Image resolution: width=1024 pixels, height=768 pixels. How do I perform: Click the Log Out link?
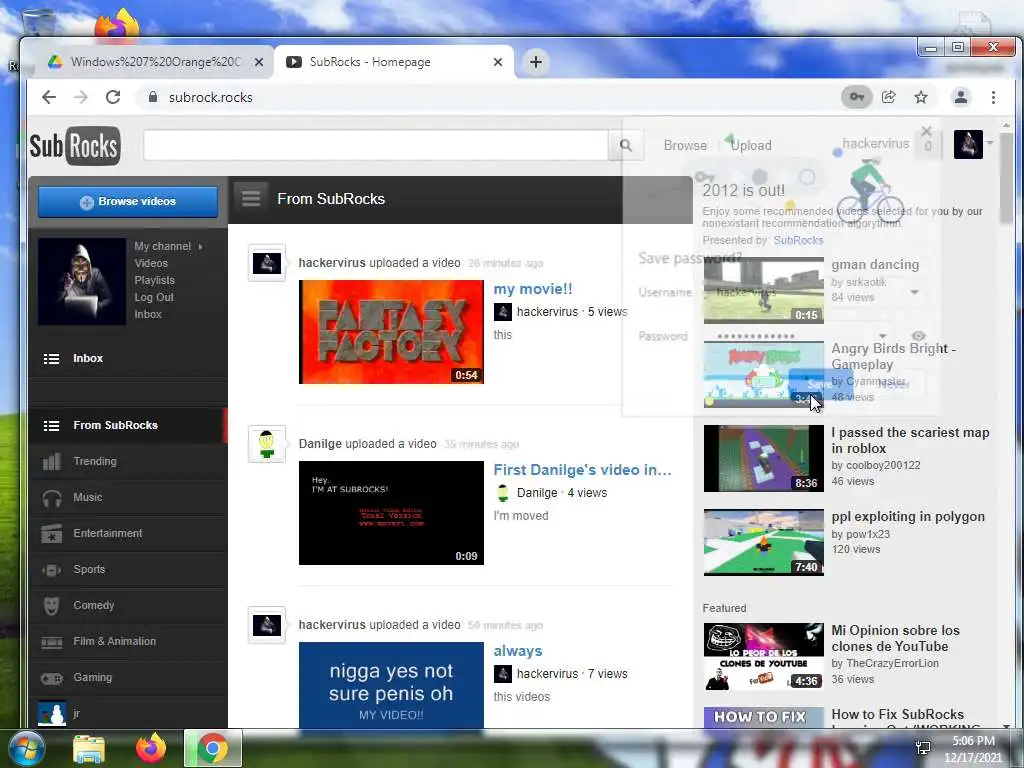[x=154, y=297]
